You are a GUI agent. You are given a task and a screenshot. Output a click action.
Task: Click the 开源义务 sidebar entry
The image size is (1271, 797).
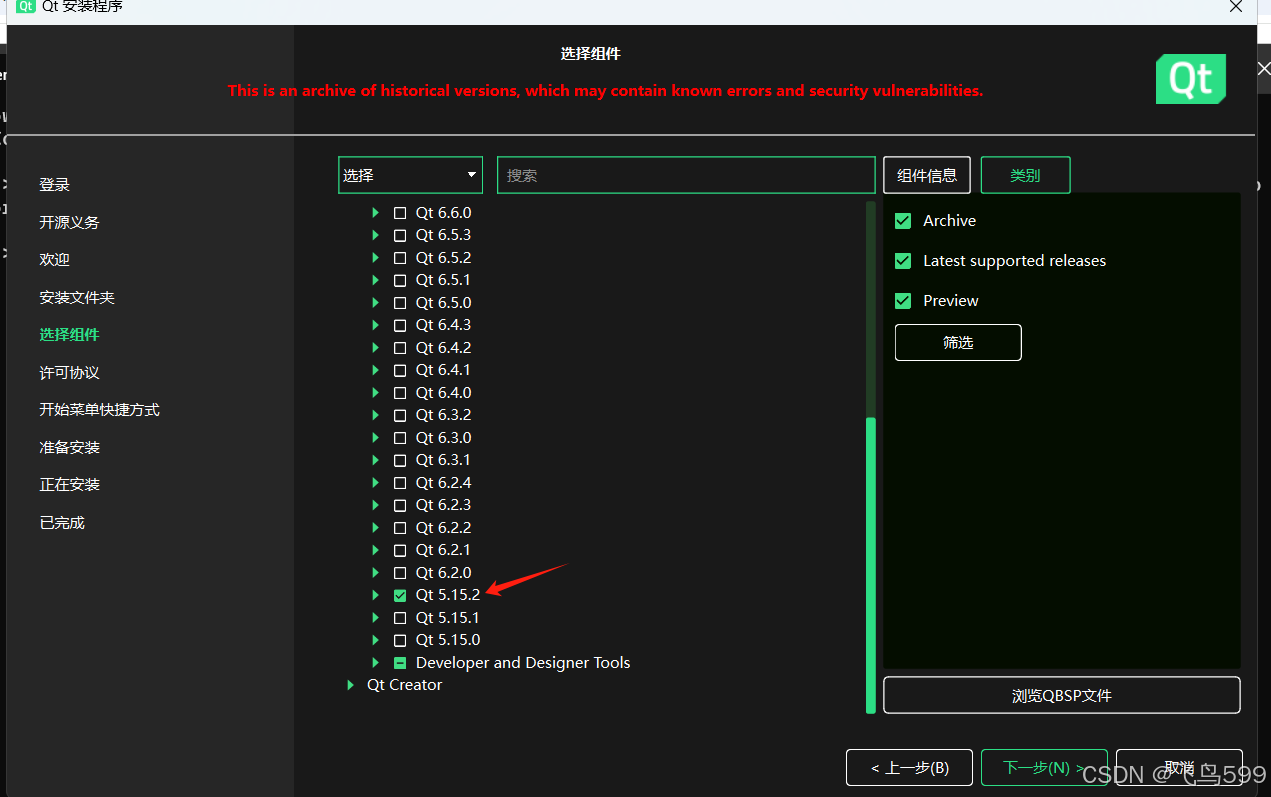point(70,223)
